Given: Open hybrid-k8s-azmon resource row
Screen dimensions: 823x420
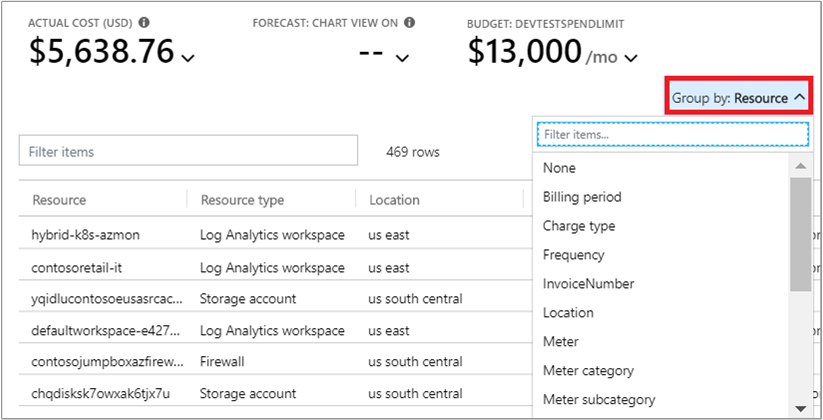Looking at the screenshot, I should click(86, 235).
